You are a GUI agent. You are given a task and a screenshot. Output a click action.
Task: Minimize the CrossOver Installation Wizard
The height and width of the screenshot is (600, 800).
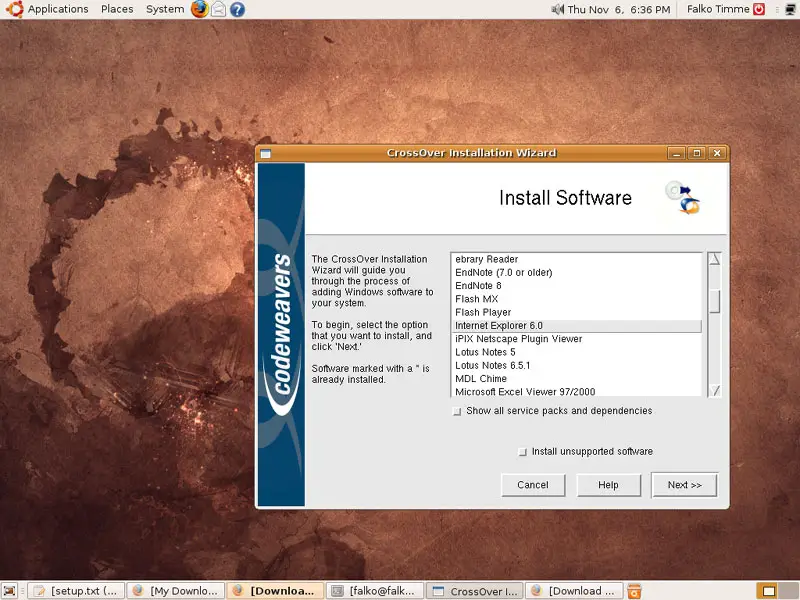(x=677, y=153)
